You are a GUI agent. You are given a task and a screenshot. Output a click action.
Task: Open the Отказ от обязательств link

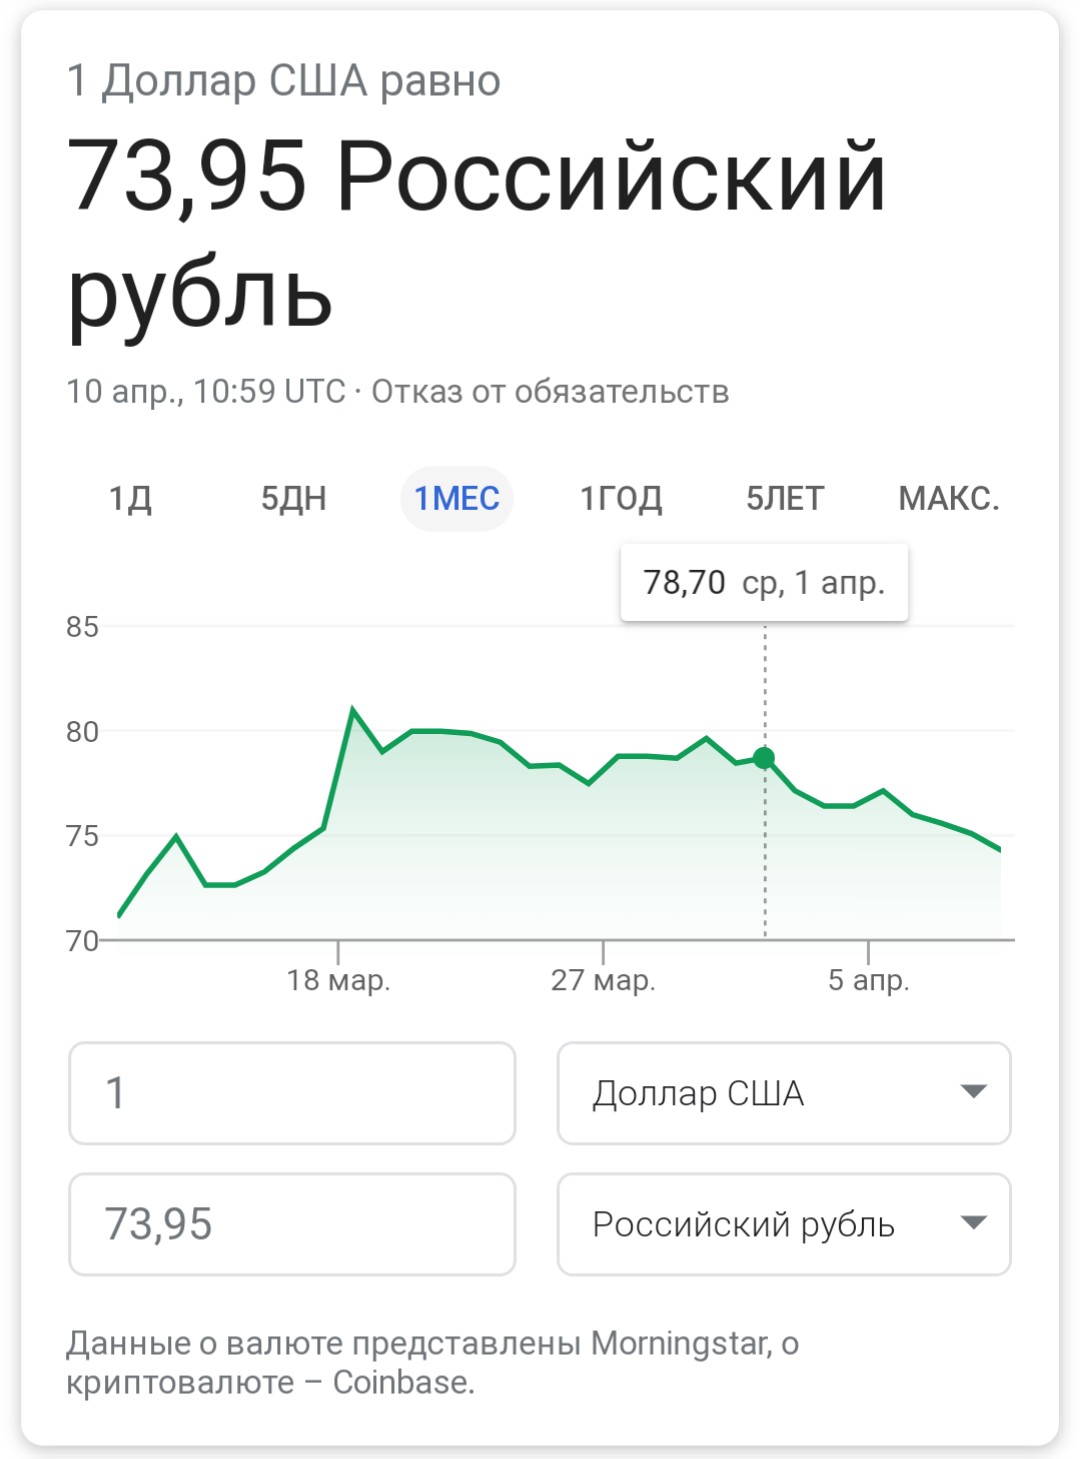tap(550, 391)
